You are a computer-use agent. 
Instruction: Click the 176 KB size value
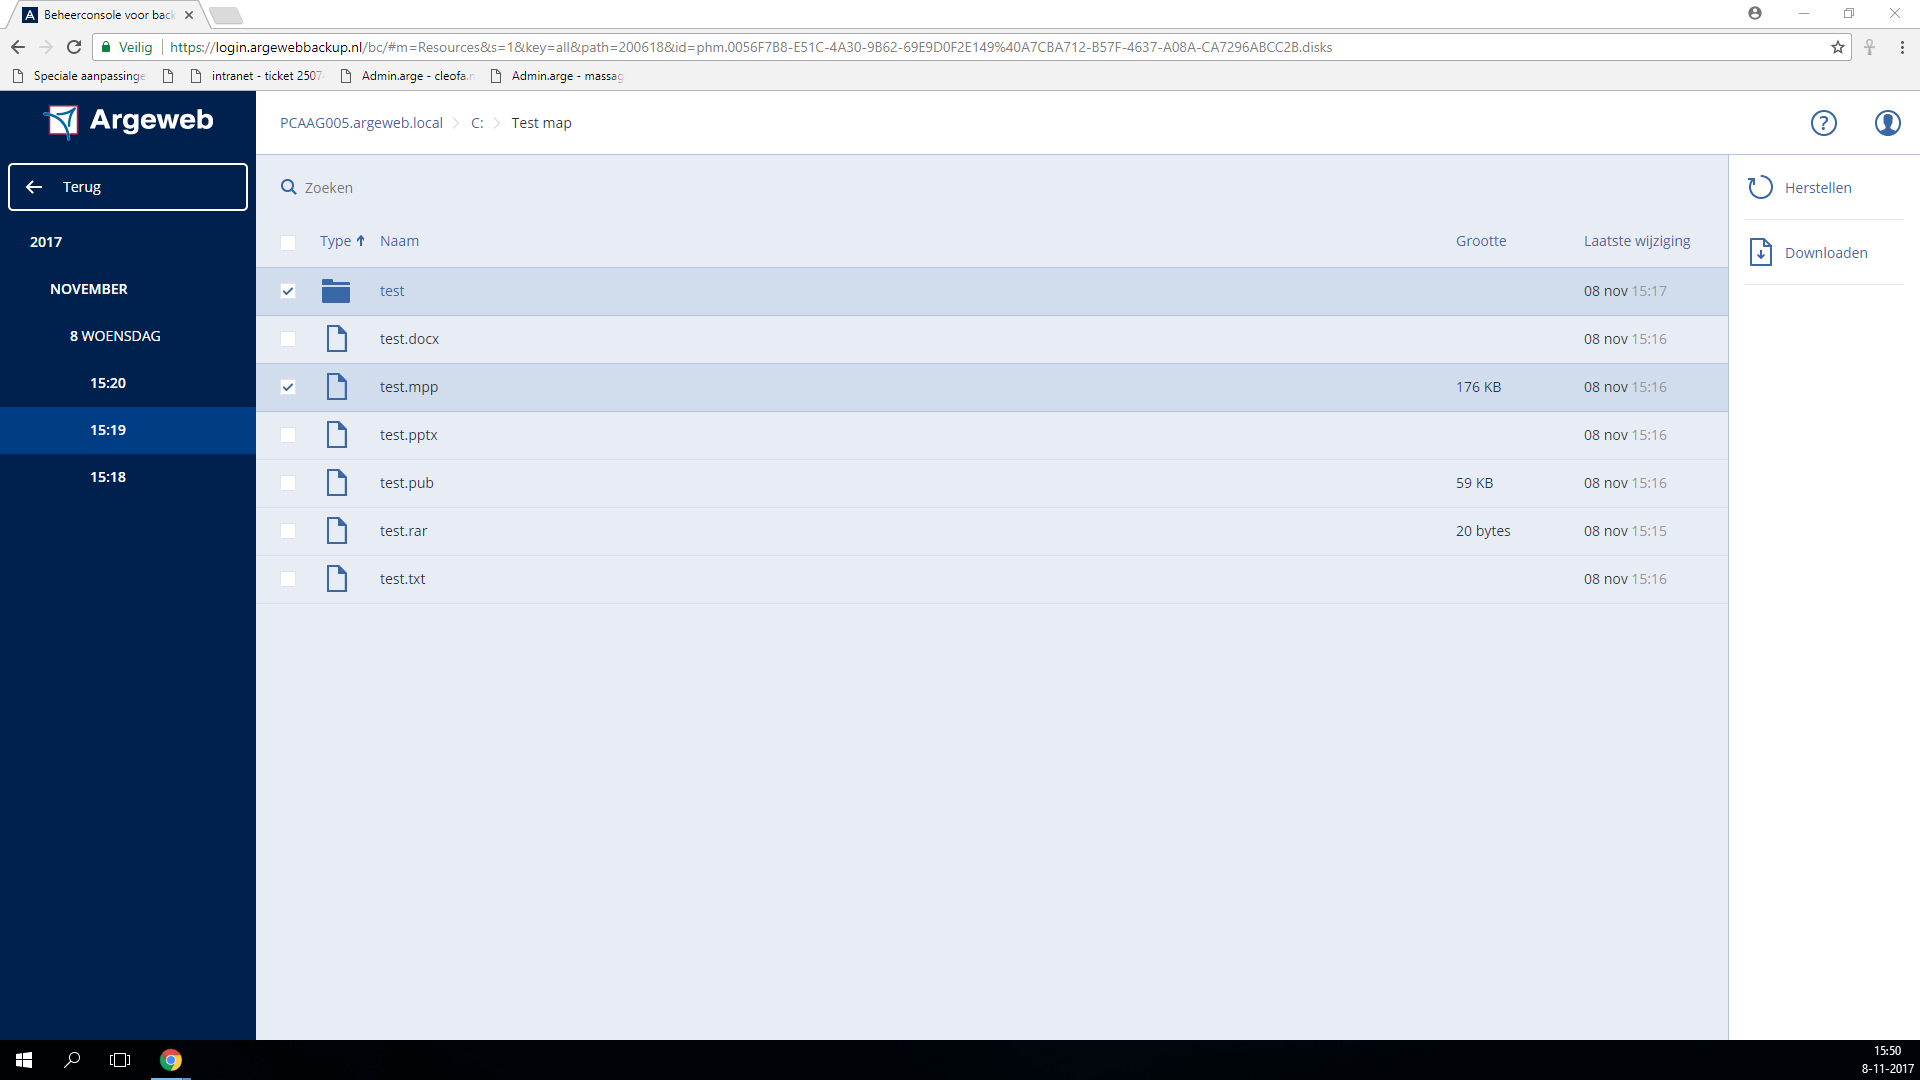[x=1478, y=387]
